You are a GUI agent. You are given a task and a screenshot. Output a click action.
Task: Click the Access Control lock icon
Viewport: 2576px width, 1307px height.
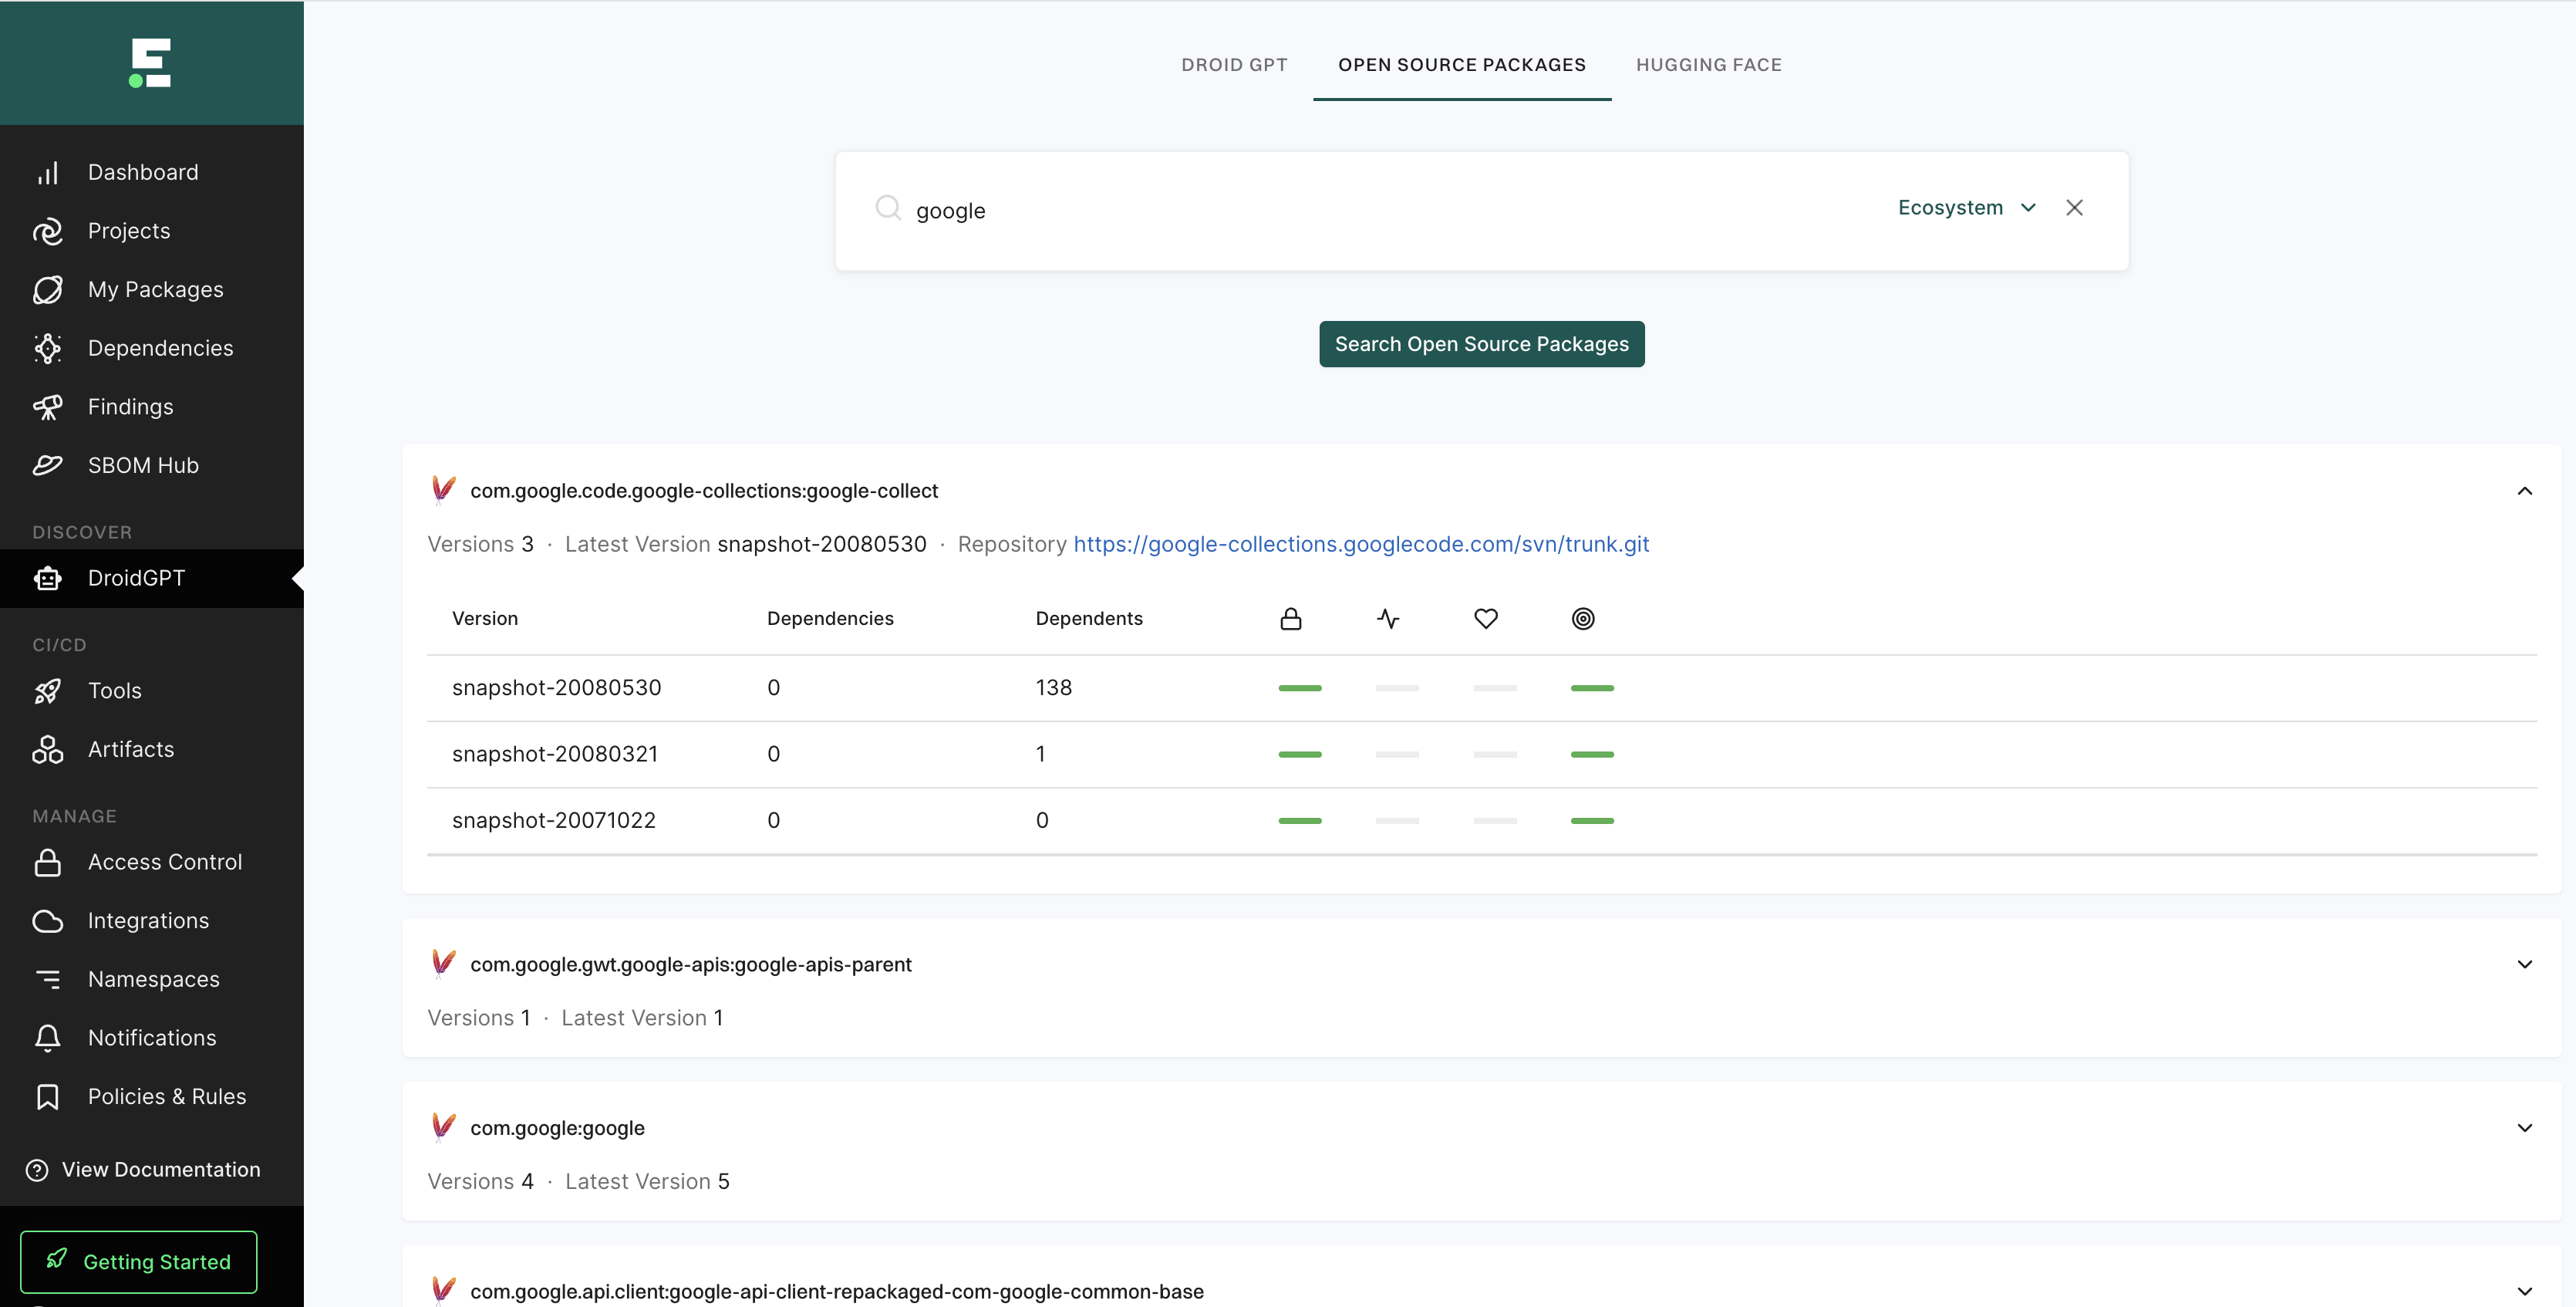48,862
